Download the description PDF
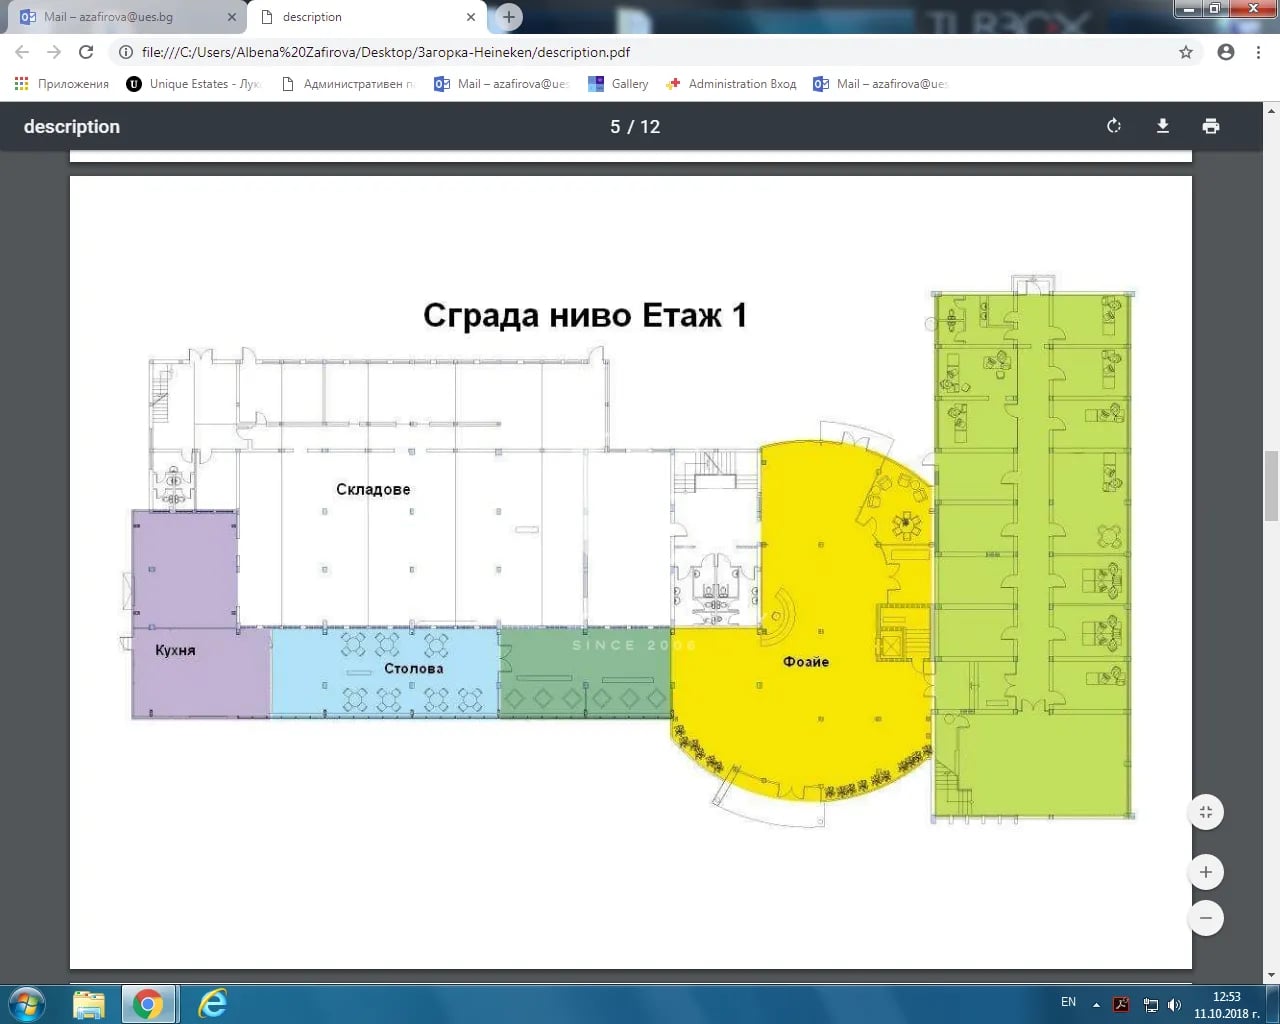Image resolution: width=1280 pixels, height=1024 pixels. tap(1163, 126)
